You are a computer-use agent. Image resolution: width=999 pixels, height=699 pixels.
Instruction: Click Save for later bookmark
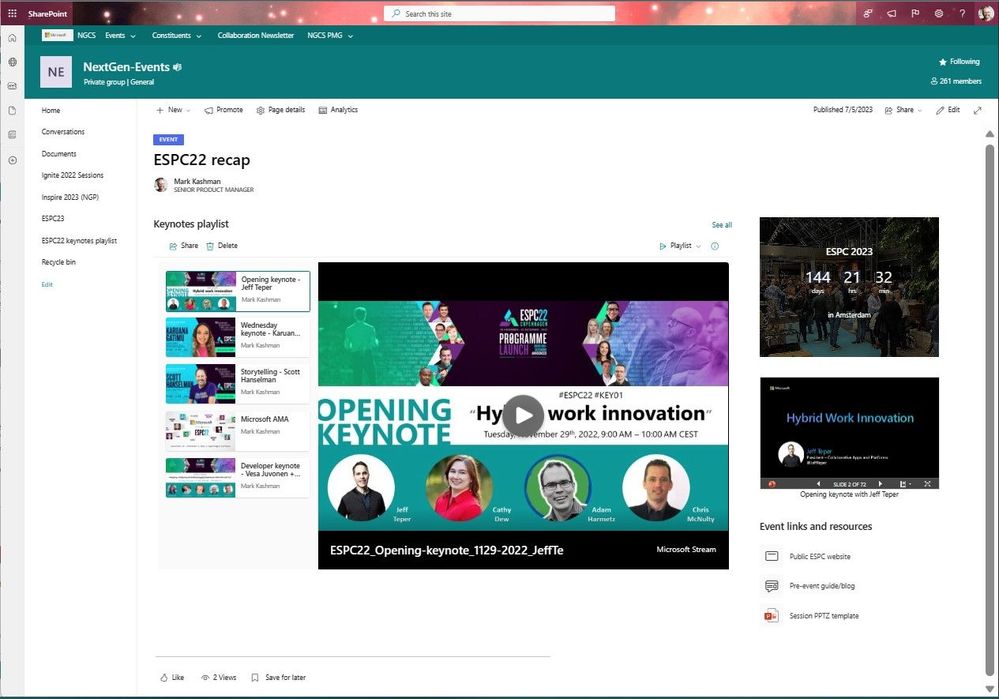pos(278,677)
